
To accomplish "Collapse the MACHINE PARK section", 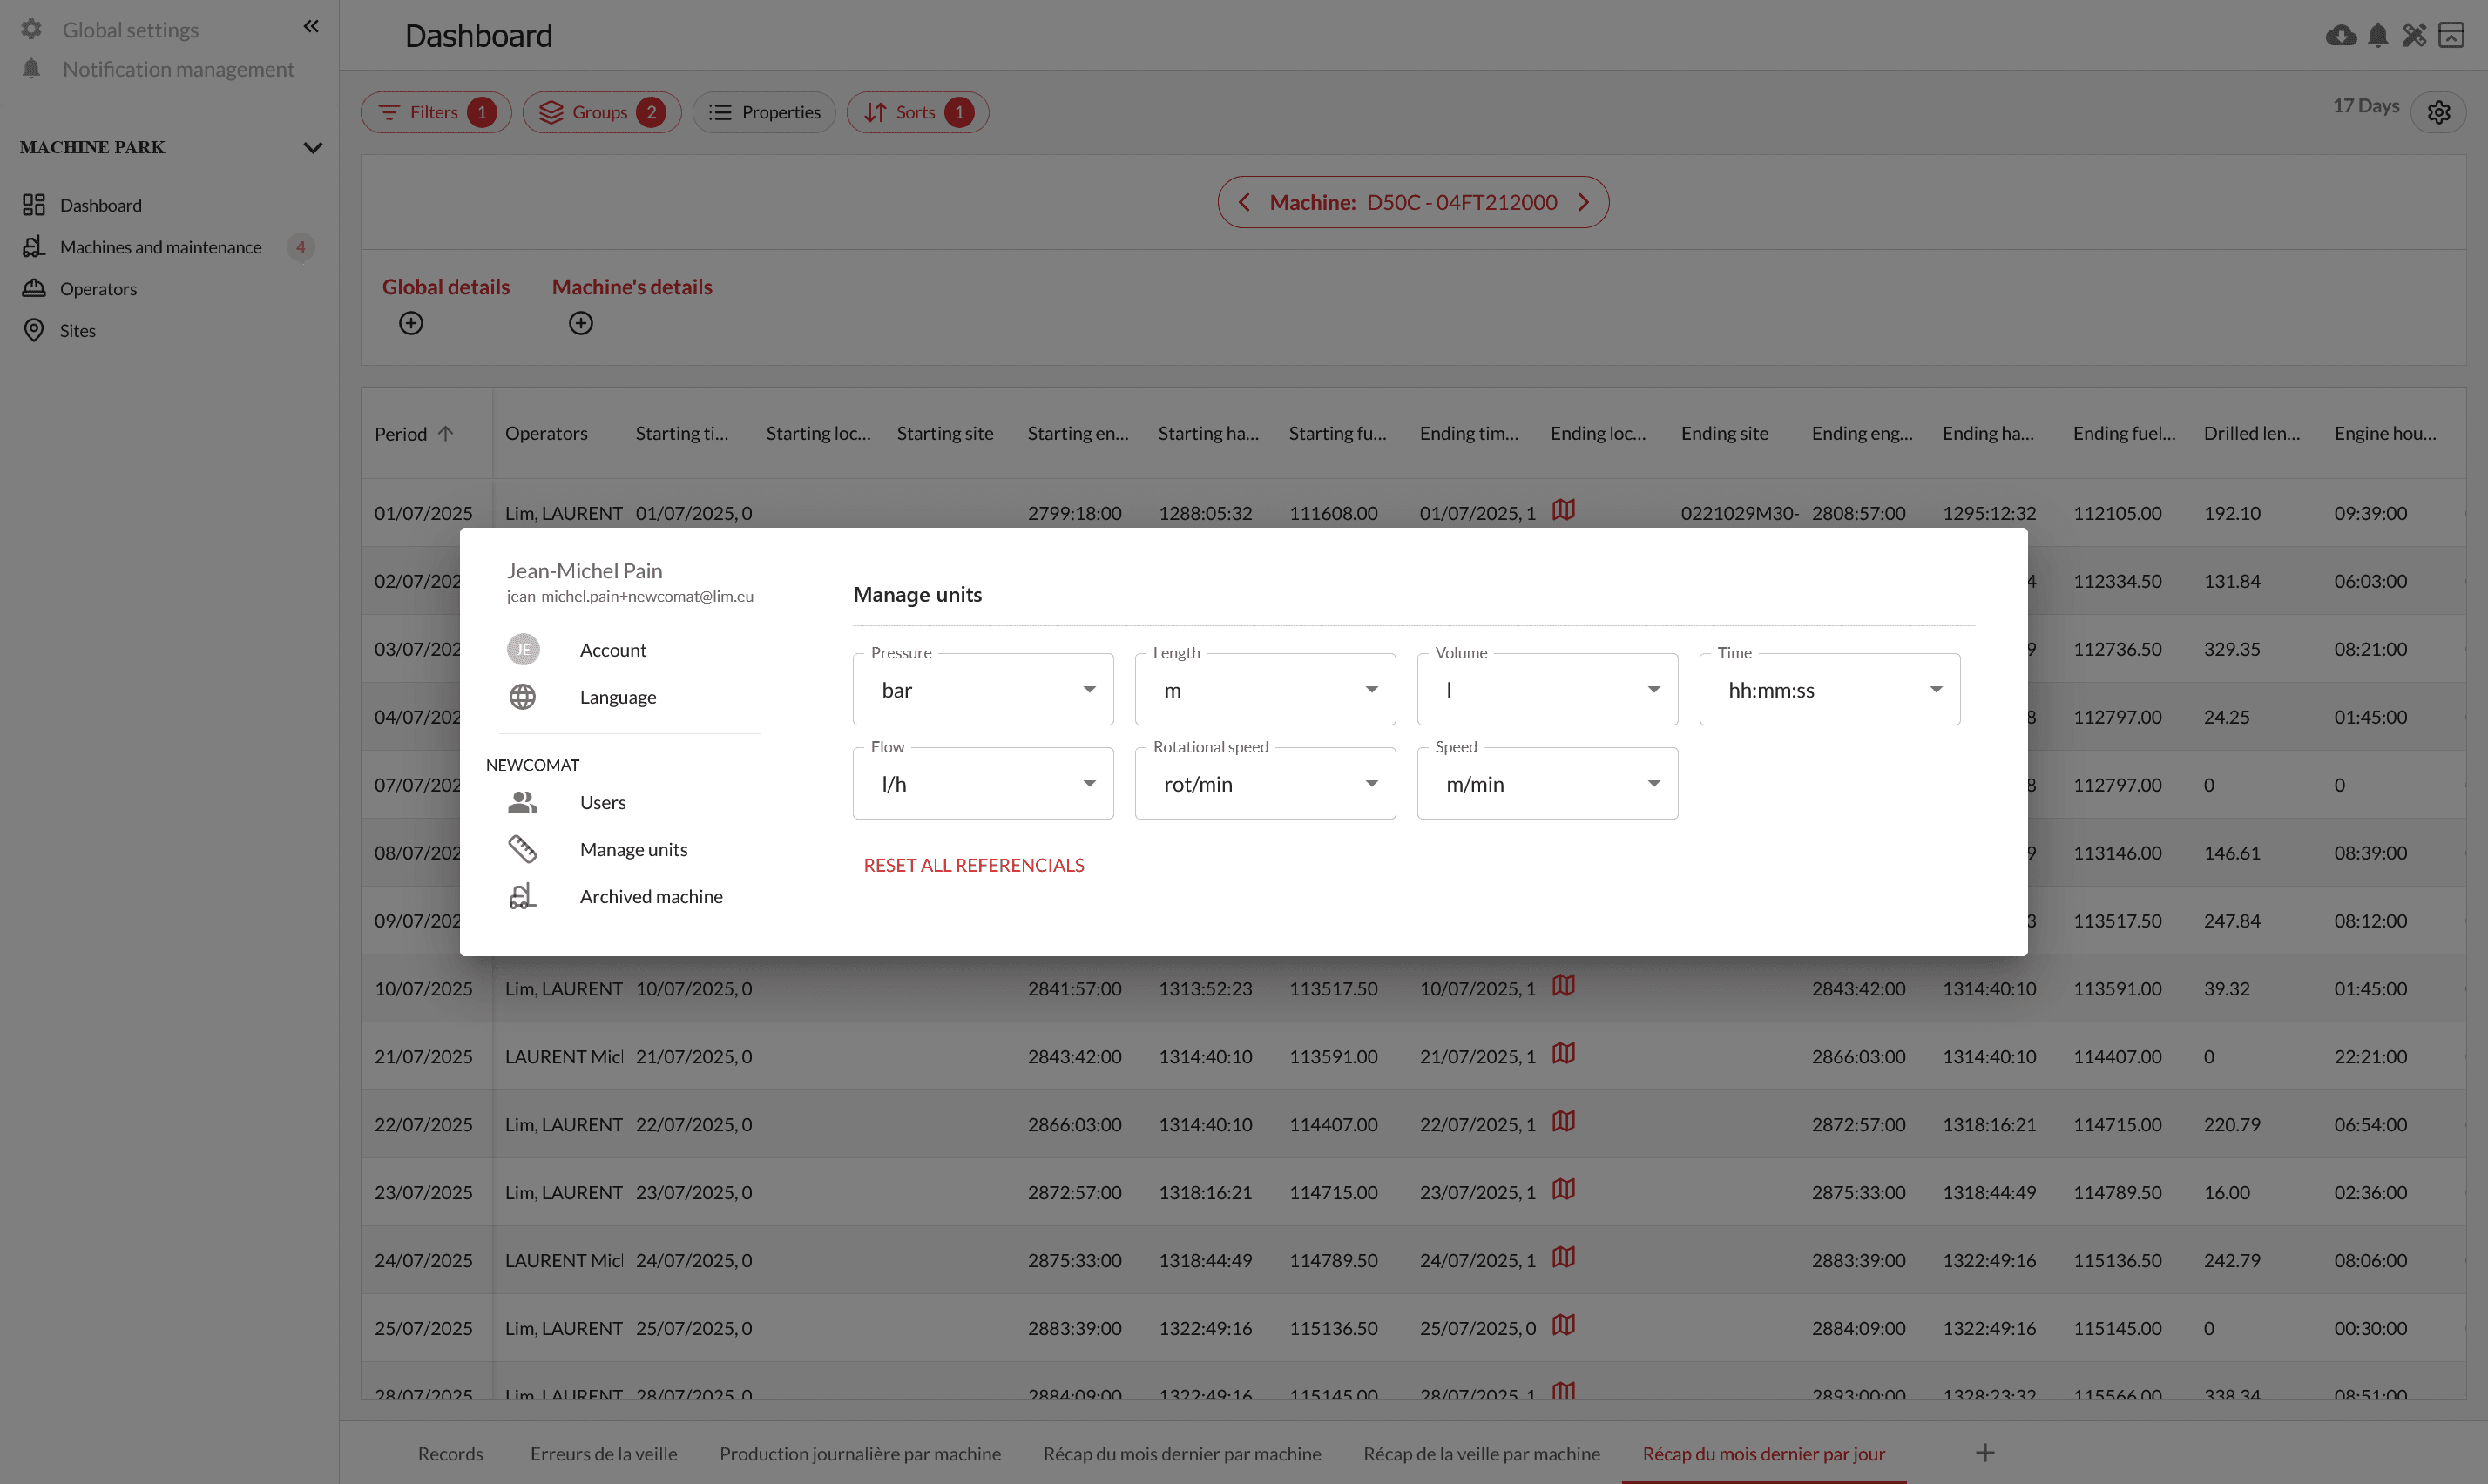I will [x=312, y=148].
